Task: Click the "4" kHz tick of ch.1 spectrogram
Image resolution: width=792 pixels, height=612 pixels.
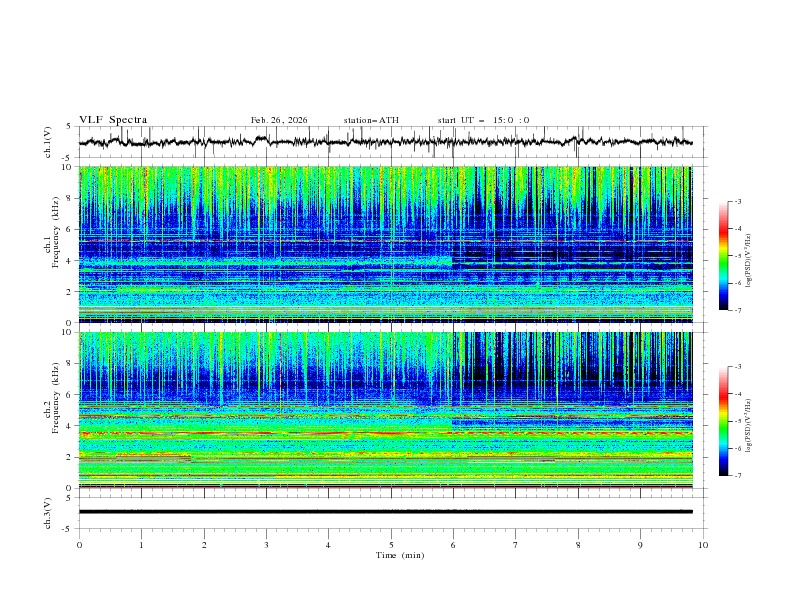Action: coord(71,261)
